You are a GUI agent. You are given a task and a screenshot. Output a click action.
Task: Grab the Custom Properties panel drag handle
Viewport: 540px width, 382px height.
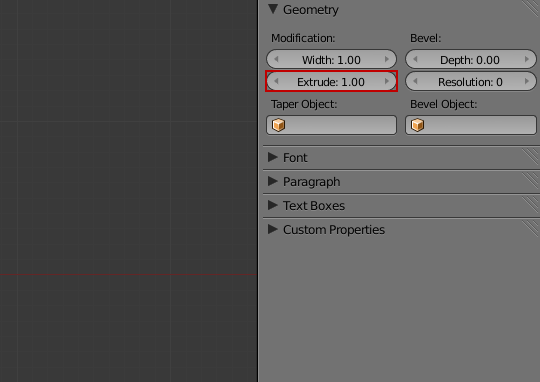[x=531, y=229]
